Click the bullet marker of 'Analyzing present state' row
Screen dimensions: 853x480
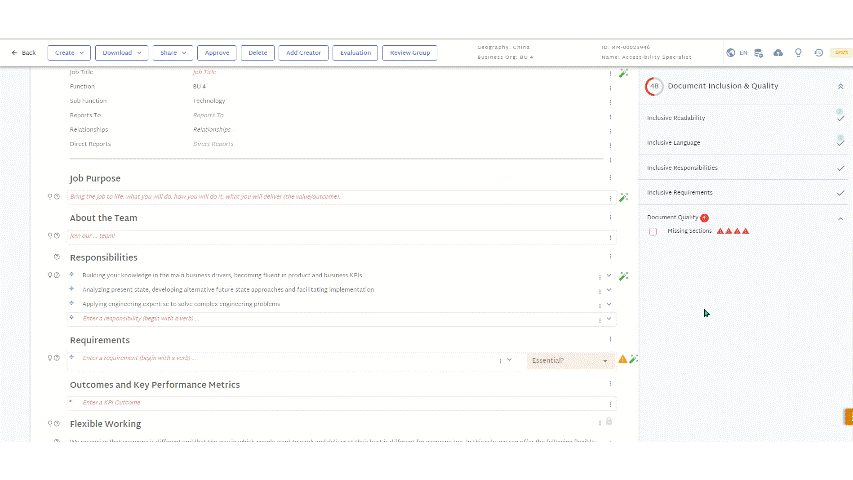coord(71,289)
